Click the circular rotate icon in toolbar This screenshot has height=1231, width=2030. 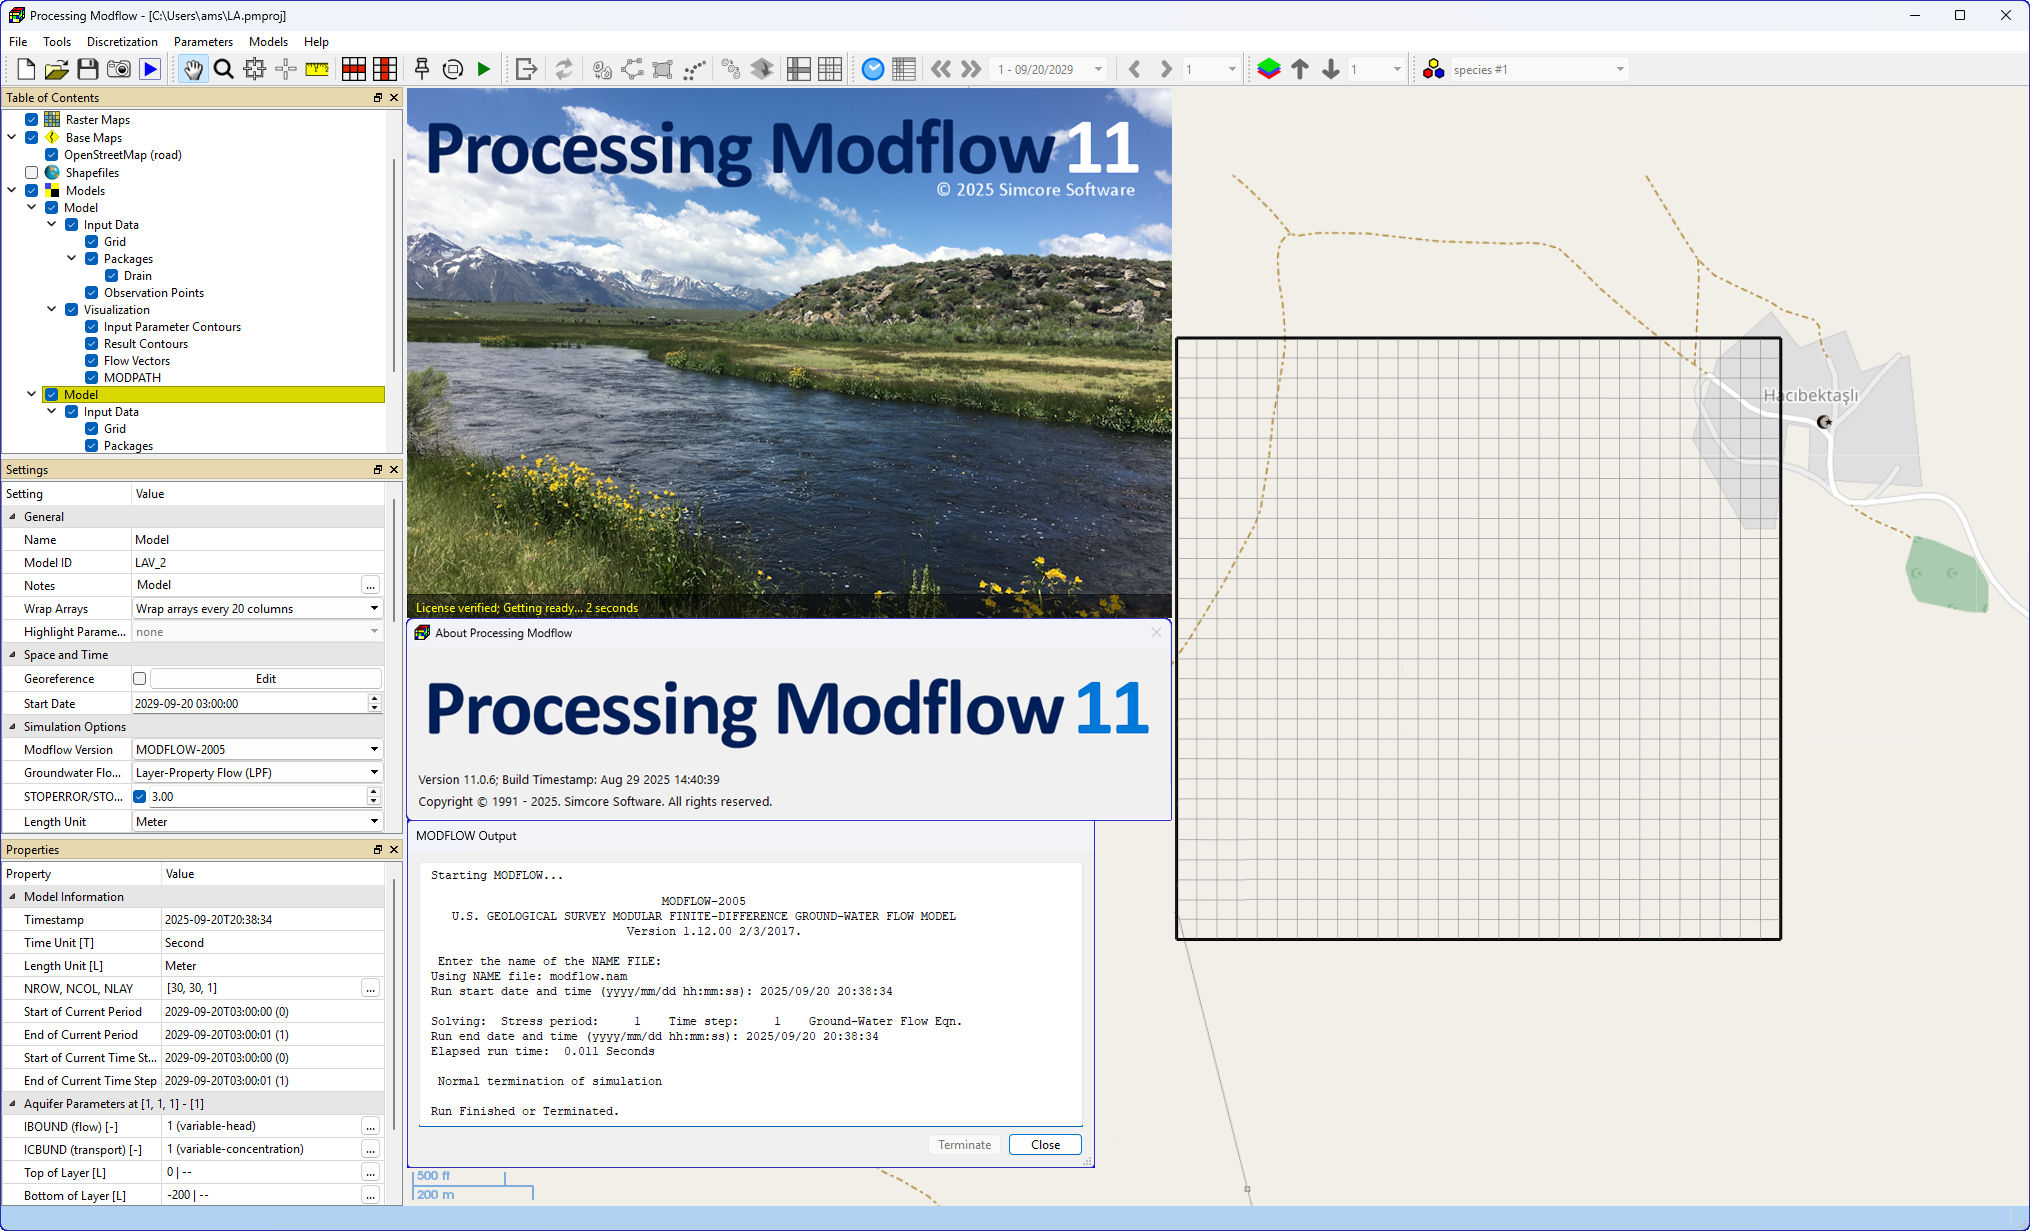tap(453, 69)
